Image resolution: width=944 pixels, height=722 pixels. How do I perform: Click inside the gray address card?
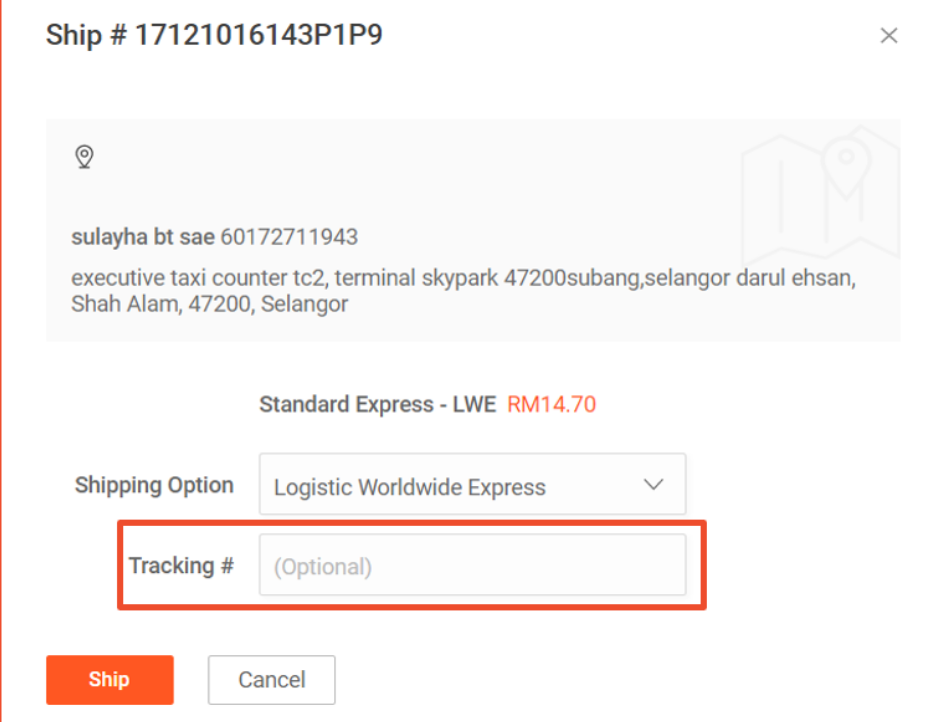[473, 230]
